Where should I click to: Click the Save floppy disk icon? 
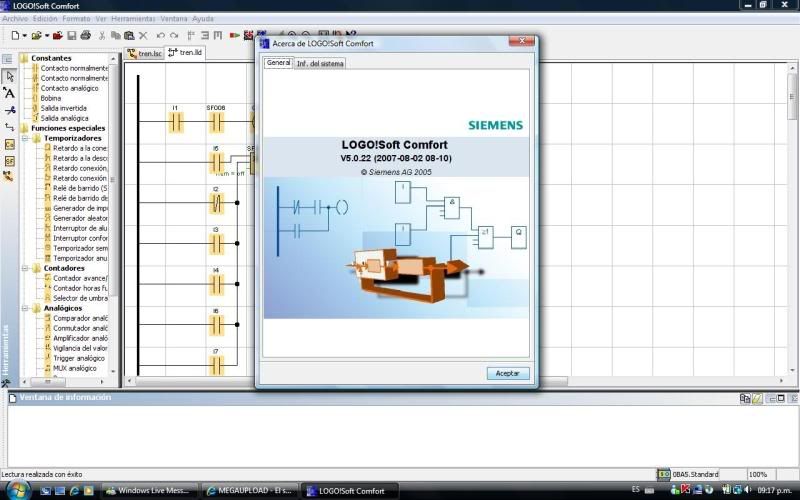(x=71, y=35)
